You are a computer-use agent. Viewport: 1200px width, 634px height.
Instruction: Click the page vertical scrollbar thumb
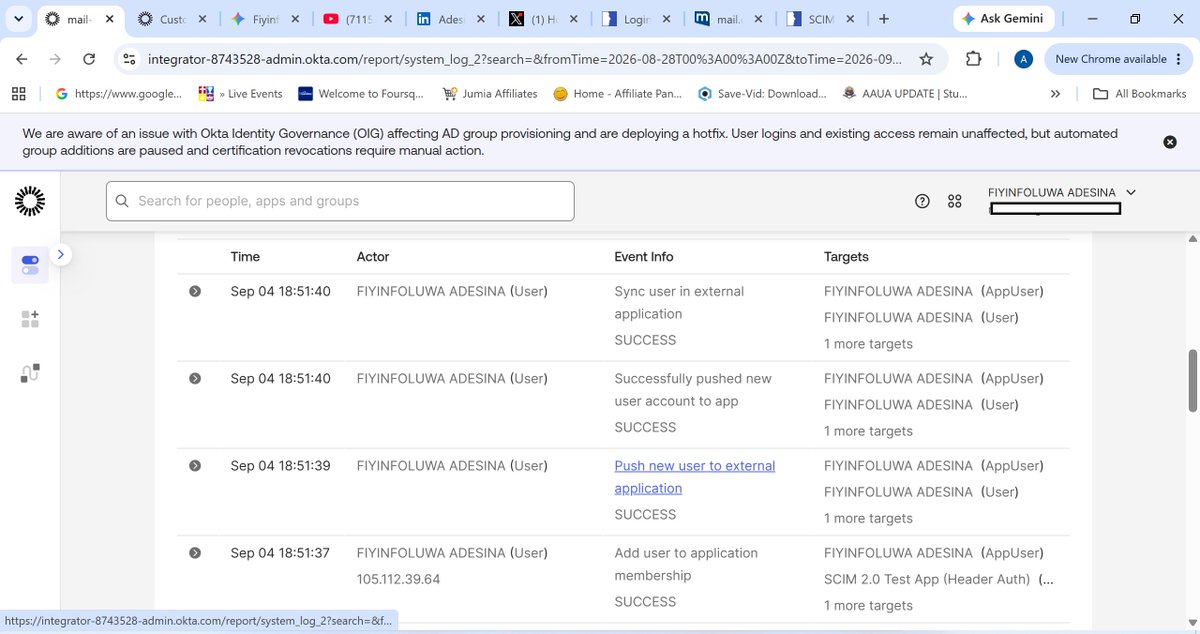[x=1192, y=380]
